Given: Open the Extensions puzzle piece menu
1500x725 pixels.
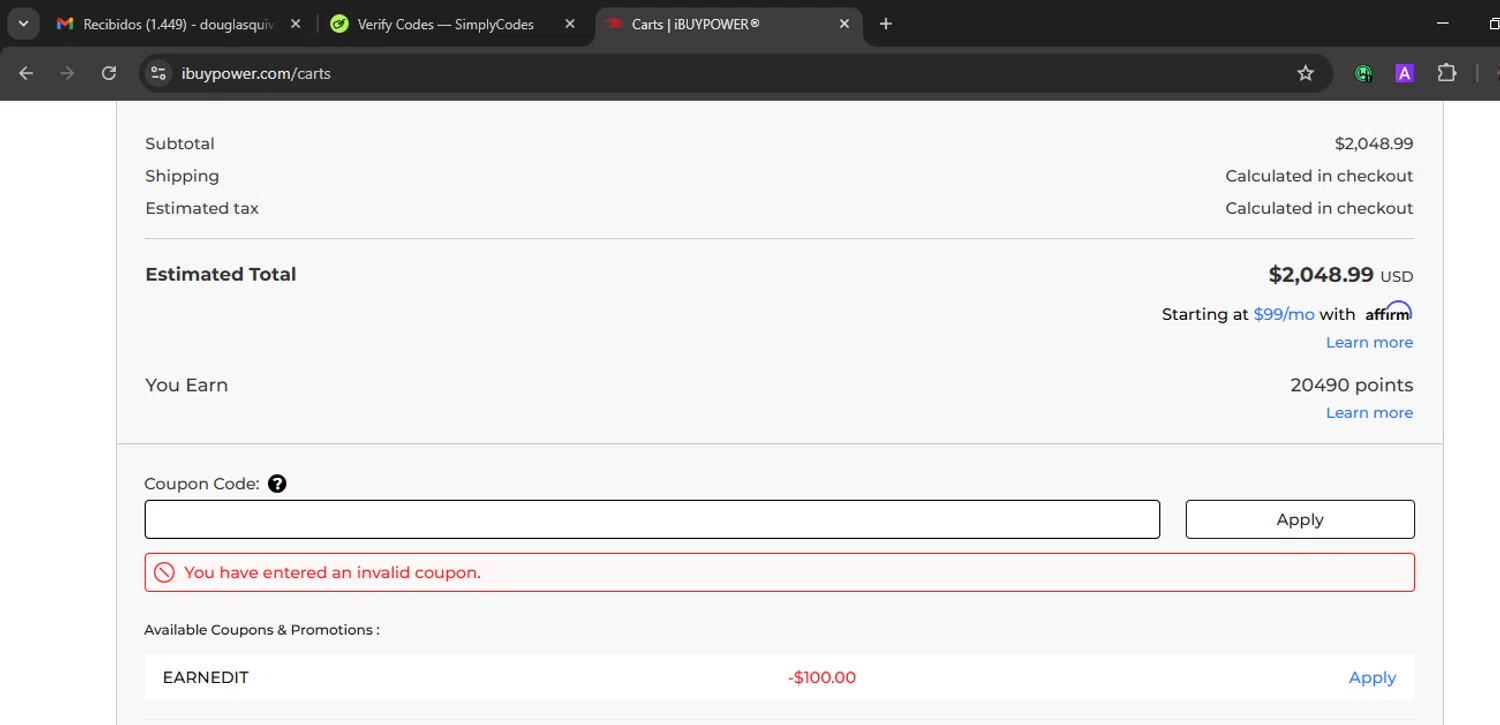Looking at the screenshot, I should [1447, 73].
